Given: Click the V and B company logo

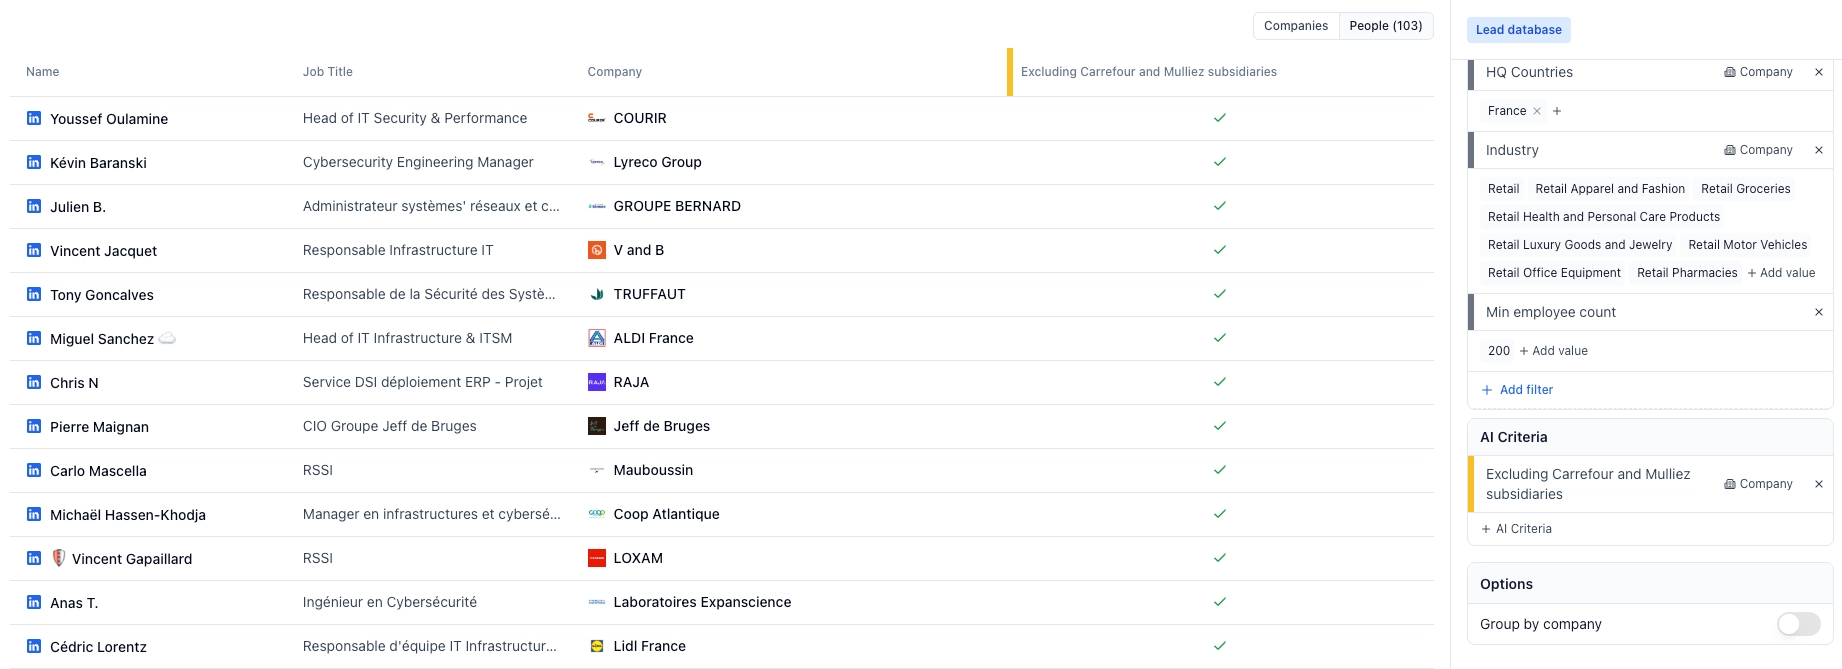Looking at the screenshot, I should (597, 250).
